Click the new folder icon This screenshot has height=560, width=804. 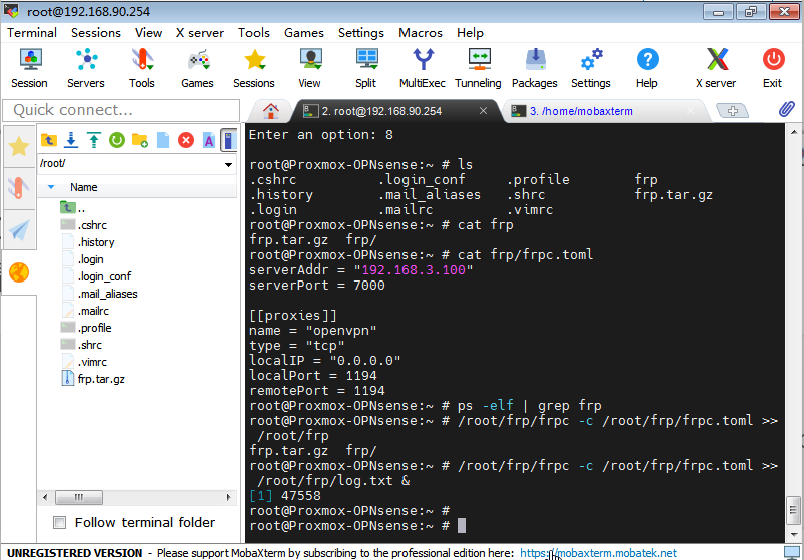[140, 141]
